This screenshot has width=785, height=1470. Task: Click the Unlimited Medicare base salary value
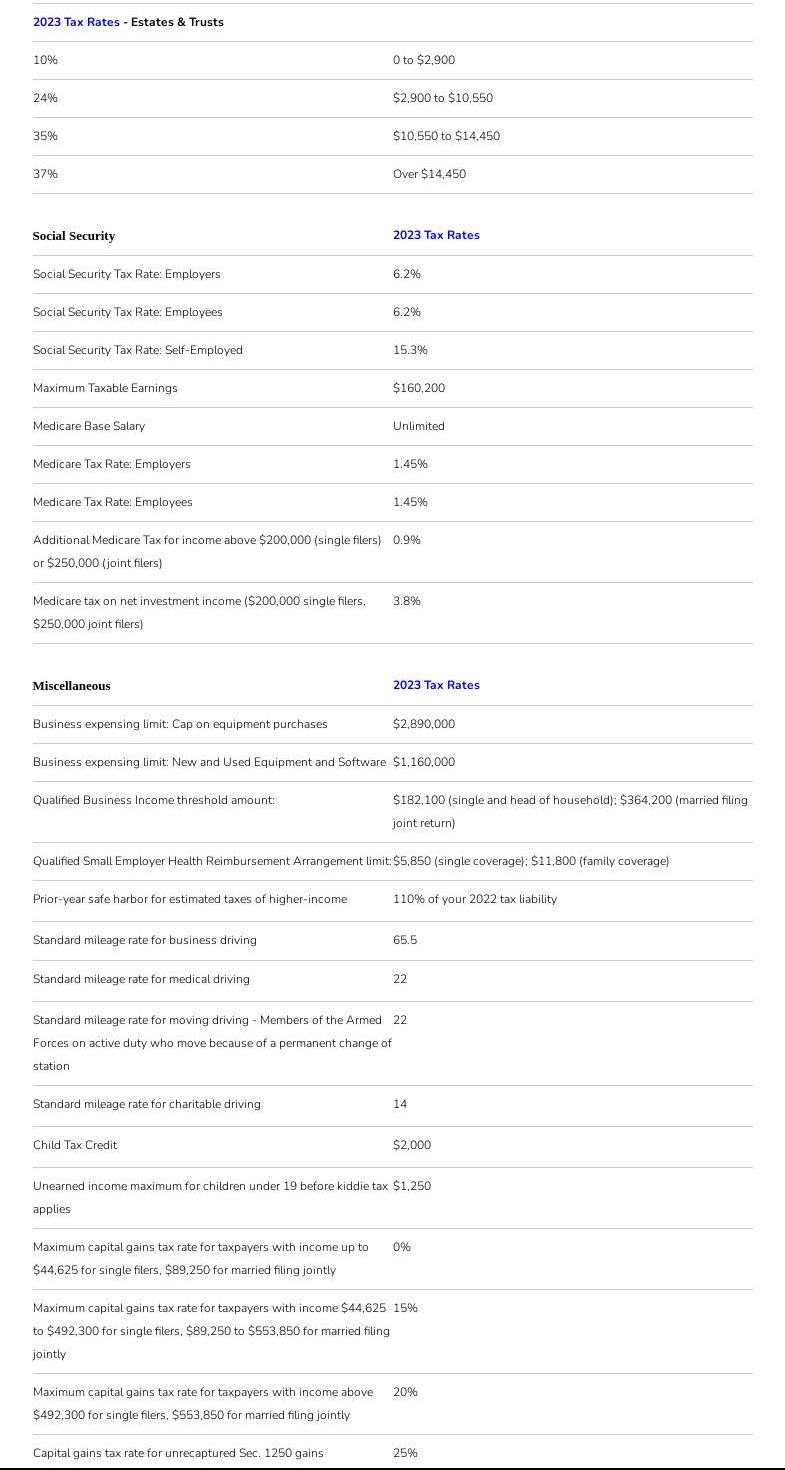(418, 426)
